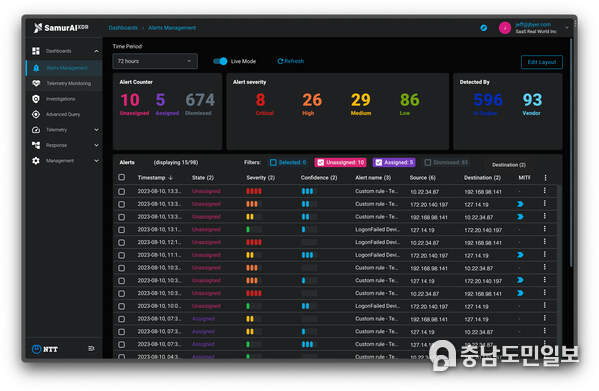Click Alert name (3) column header

pos(373,178)
